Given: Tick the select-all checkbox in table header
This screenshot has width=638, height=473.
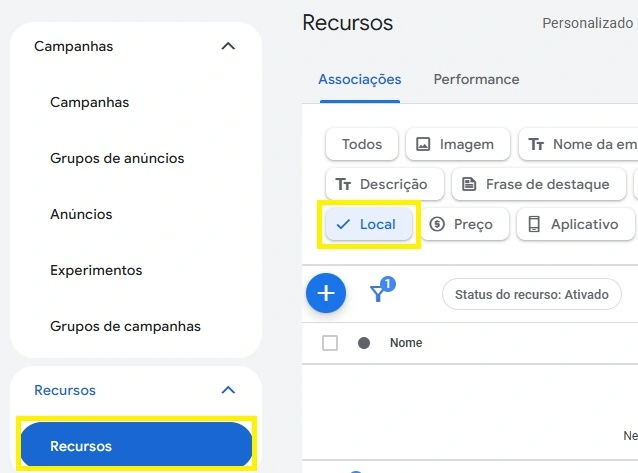Looking at the screenshot, I should (x=330, y=343).
